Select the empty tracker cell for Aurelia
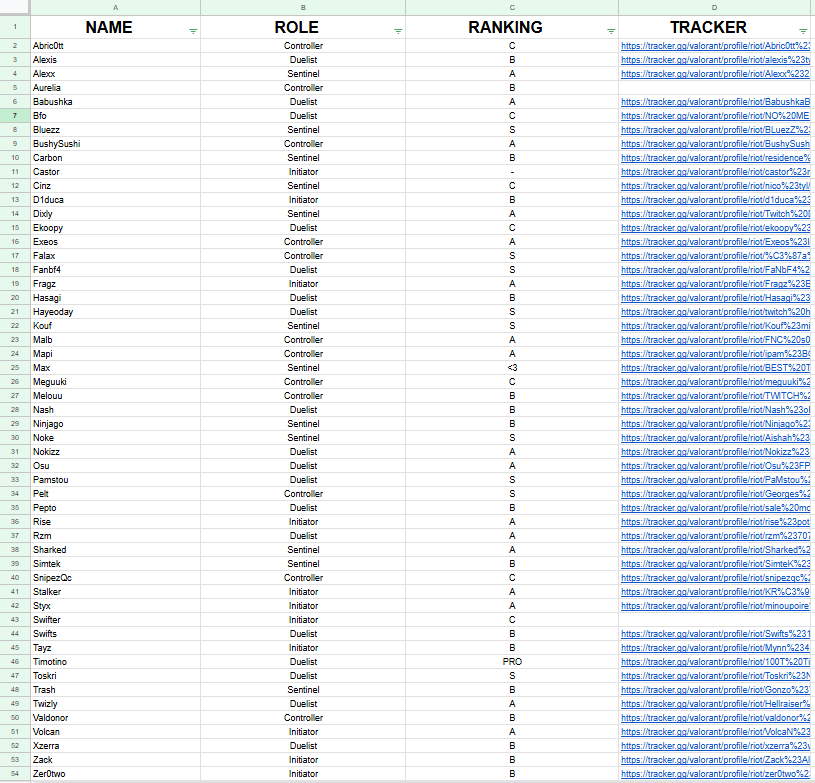This screenshot has height=783, width=815. coord(715,88)
